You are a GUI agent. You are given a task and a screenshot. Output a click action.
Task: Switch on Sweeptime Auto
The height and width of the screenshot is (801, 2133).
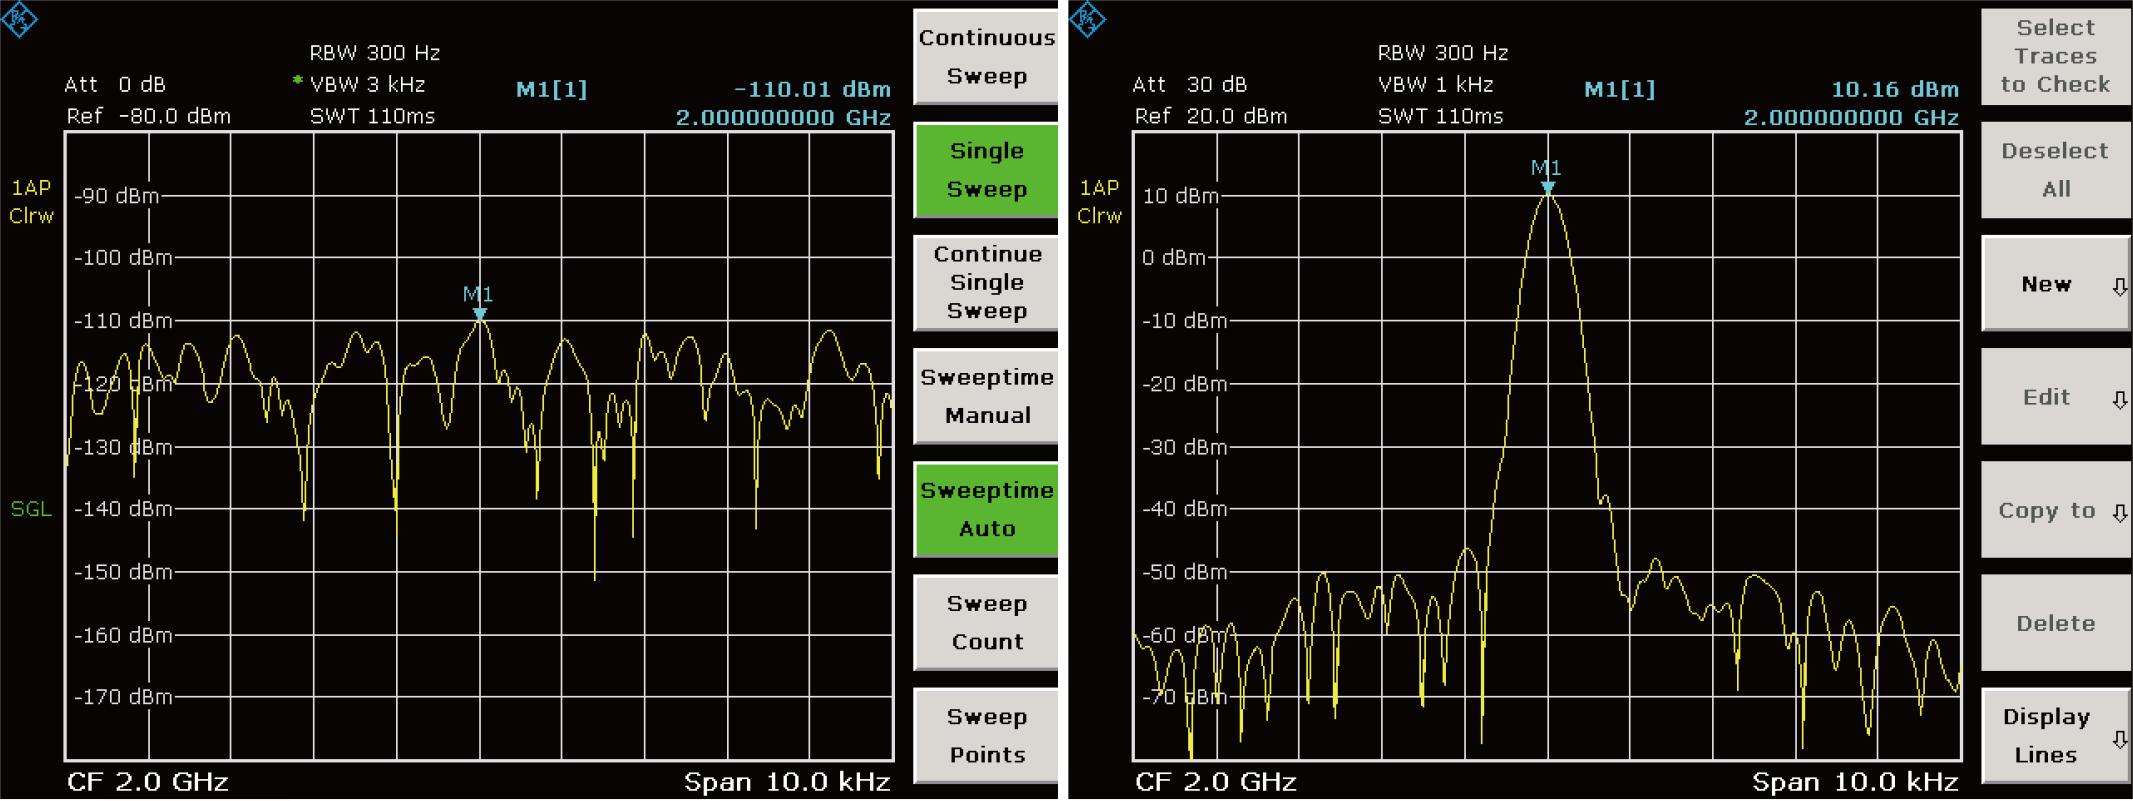985,509
